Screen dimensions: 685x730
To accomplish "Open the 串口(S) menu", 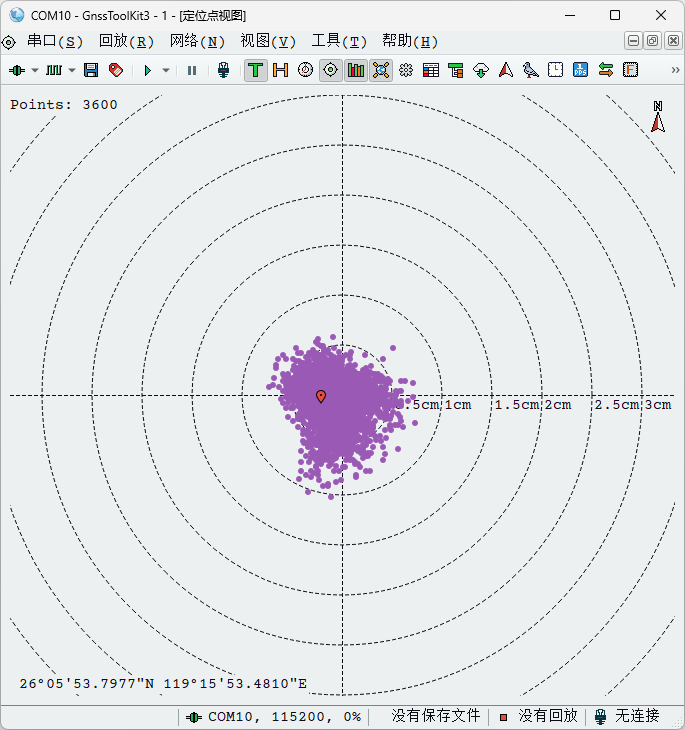I will [55, 41].
